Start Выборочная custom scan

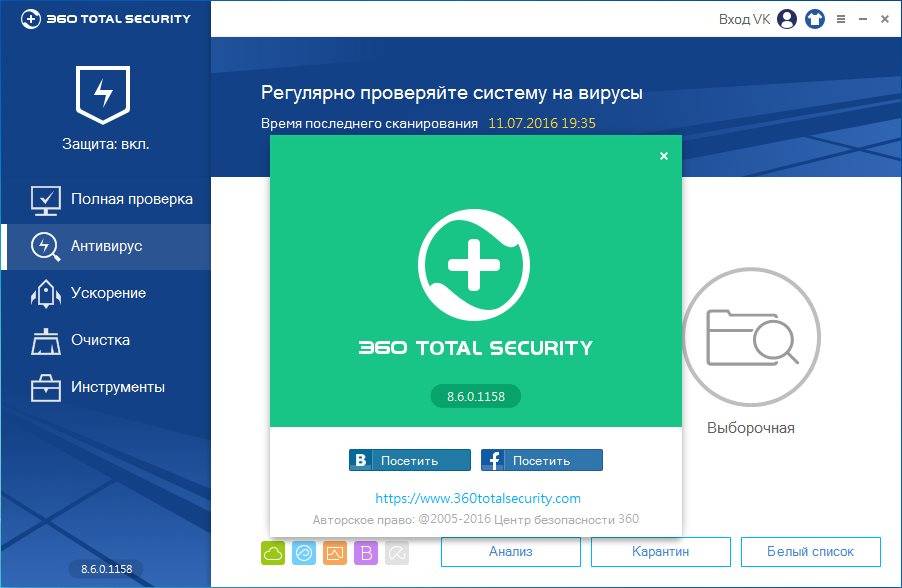tap(751, 351)
